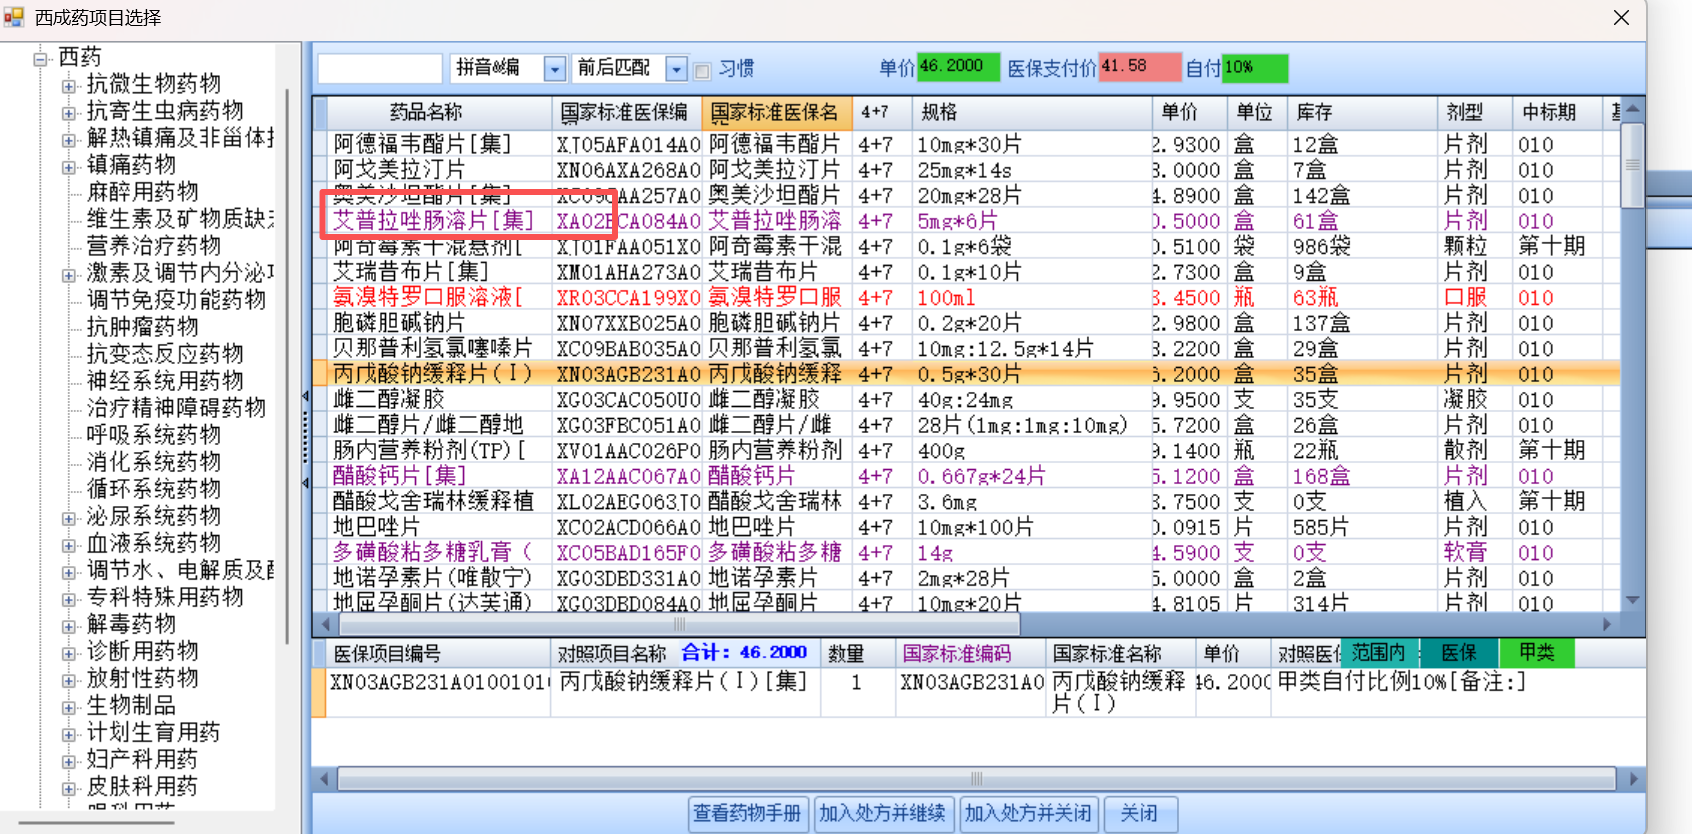The height and width of the screenshot is (834, 1692).
Task: Select 抗肿瘤药物 in the category tree
Action: [x=142, y=326]
